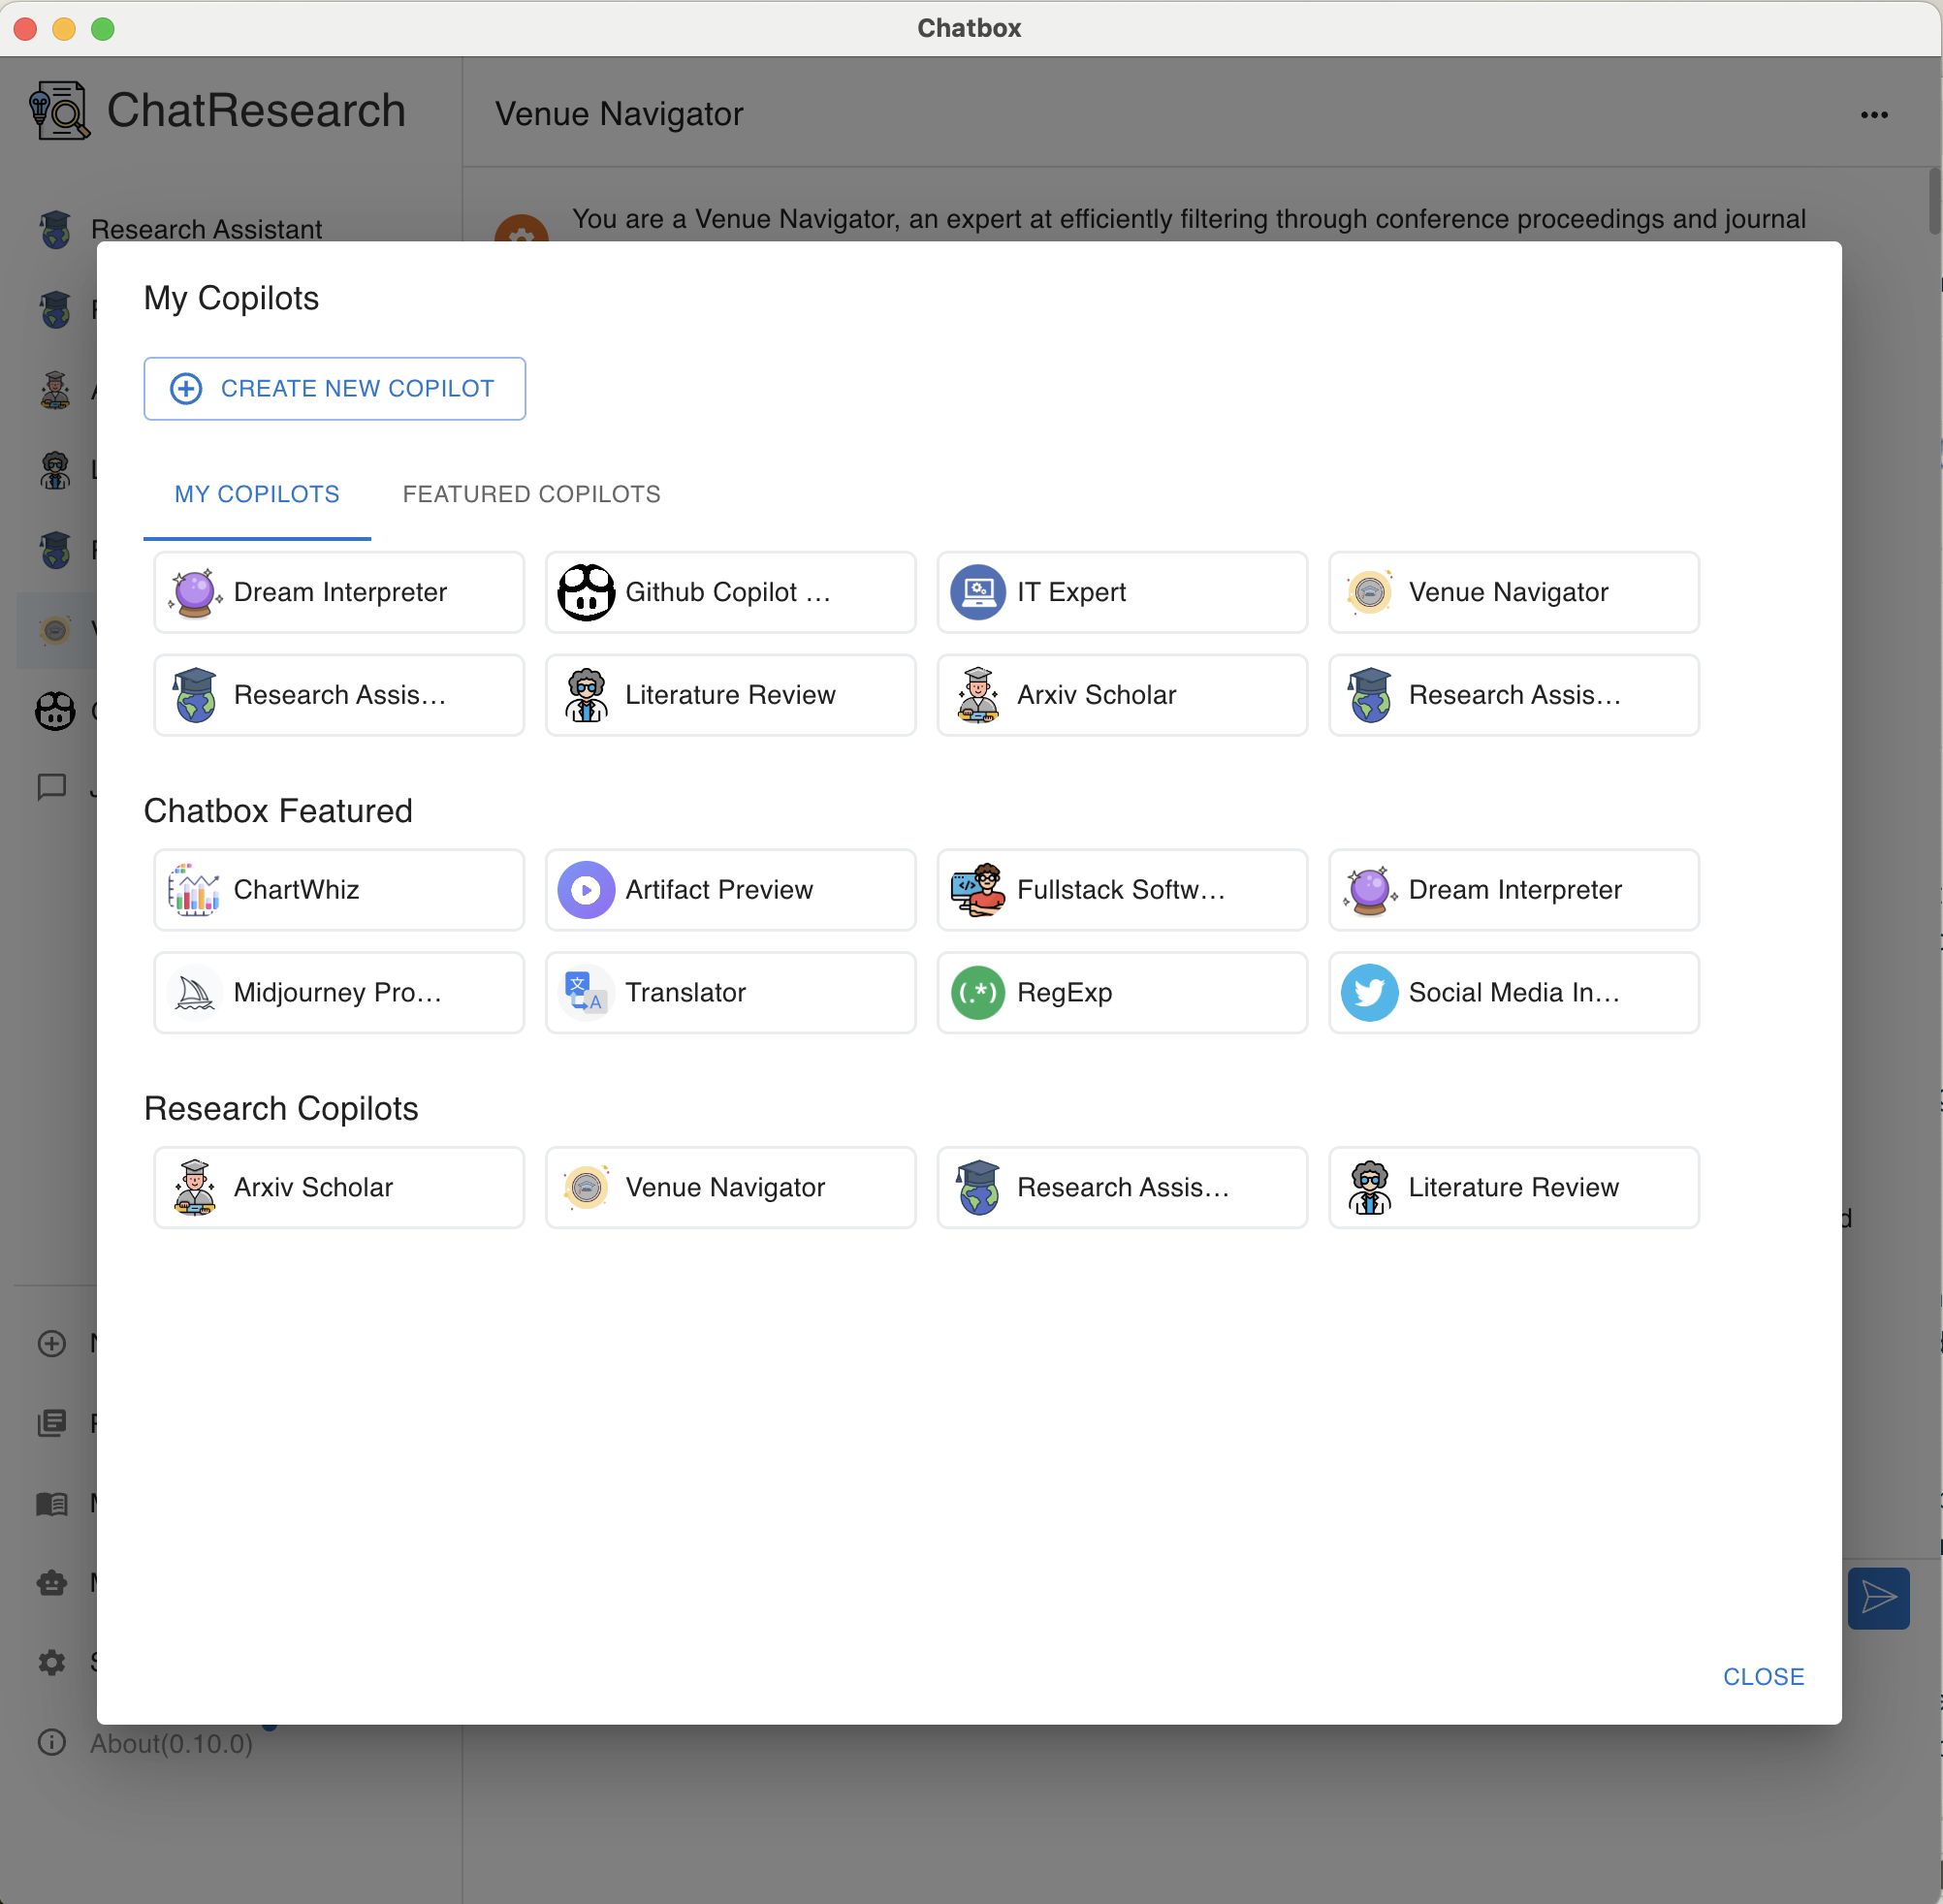
Task: Click the Translator featured copilot
Action: coord(729,992)
